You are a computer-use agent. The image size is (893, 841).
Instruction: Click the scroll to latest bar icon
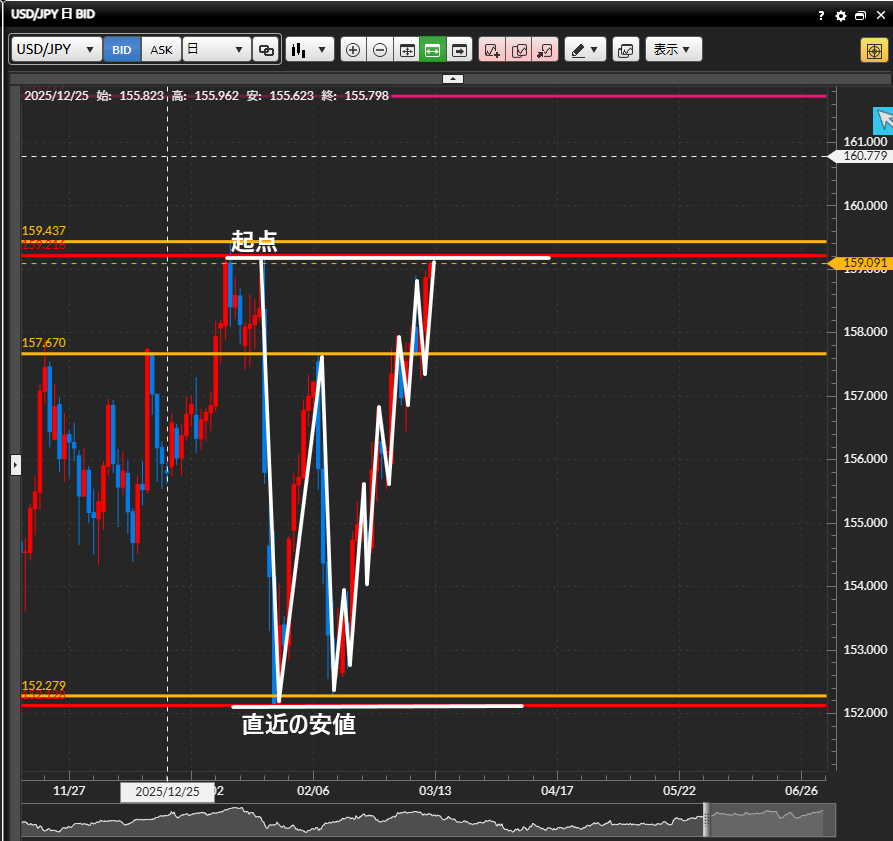[x=459, y=49]
